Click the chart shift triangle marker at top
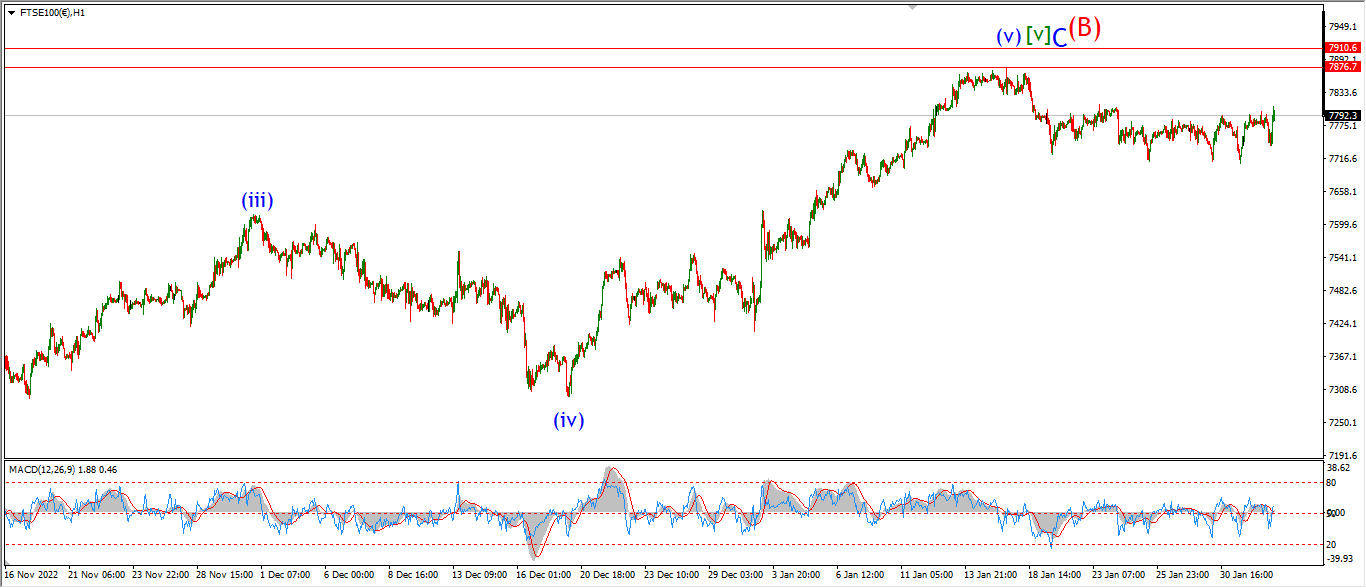Image resolution: width=1366 pixels, height=588 pixels. pyautogui.click(x=911, y=7)
